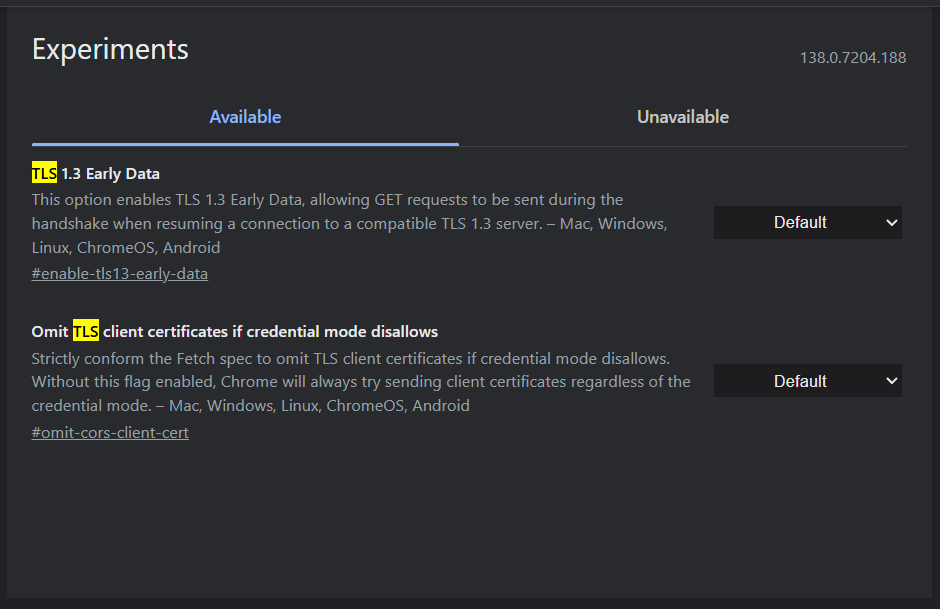Screen dimensions: 940x609
Task: Click the chevron arrow on Omit TLS certificates select
Action: (892, 381)
